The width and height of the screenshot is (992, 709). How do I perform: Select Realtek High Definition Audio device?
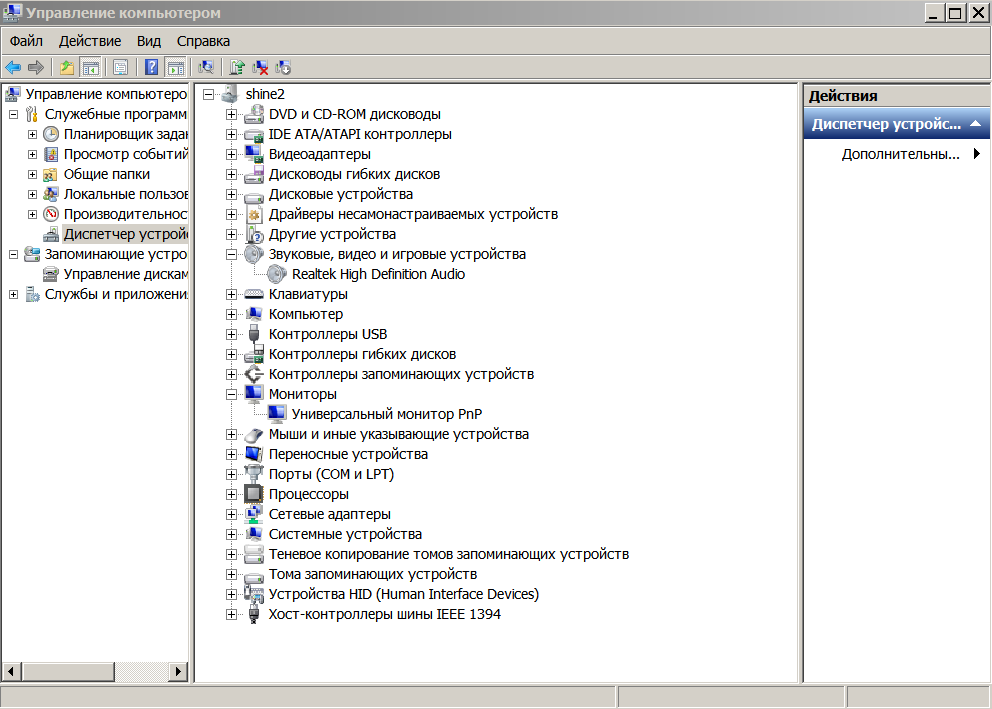click(378, 274)
